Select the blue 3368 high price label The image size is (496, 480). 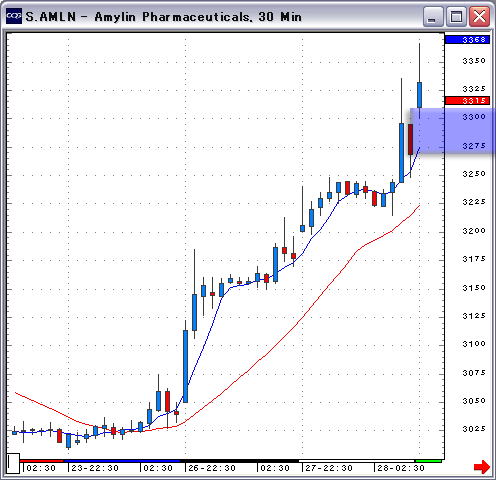click(x=467, y=40)
